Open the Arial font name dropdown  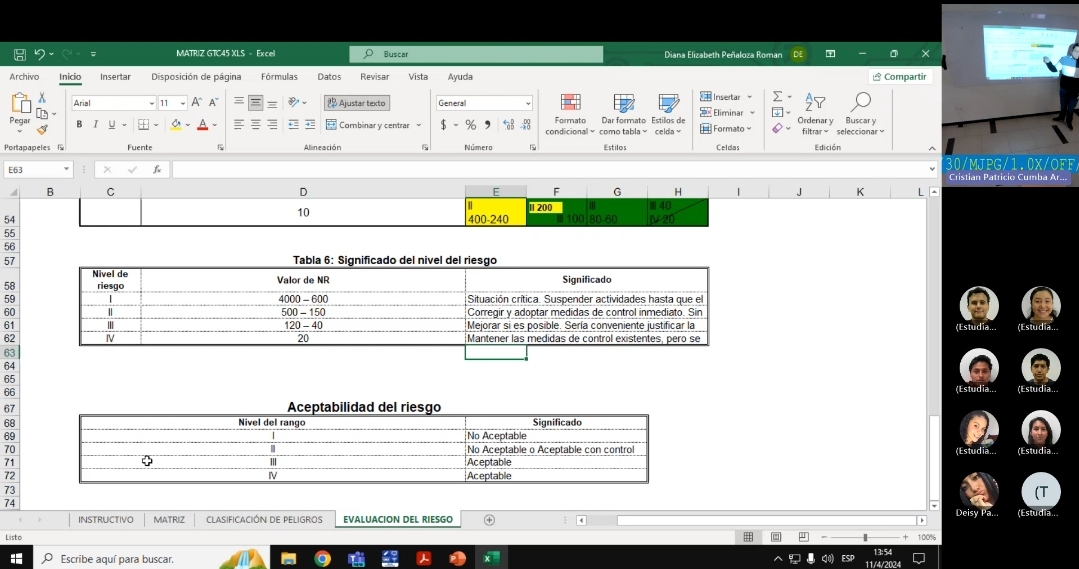click(x=152, y=103)
